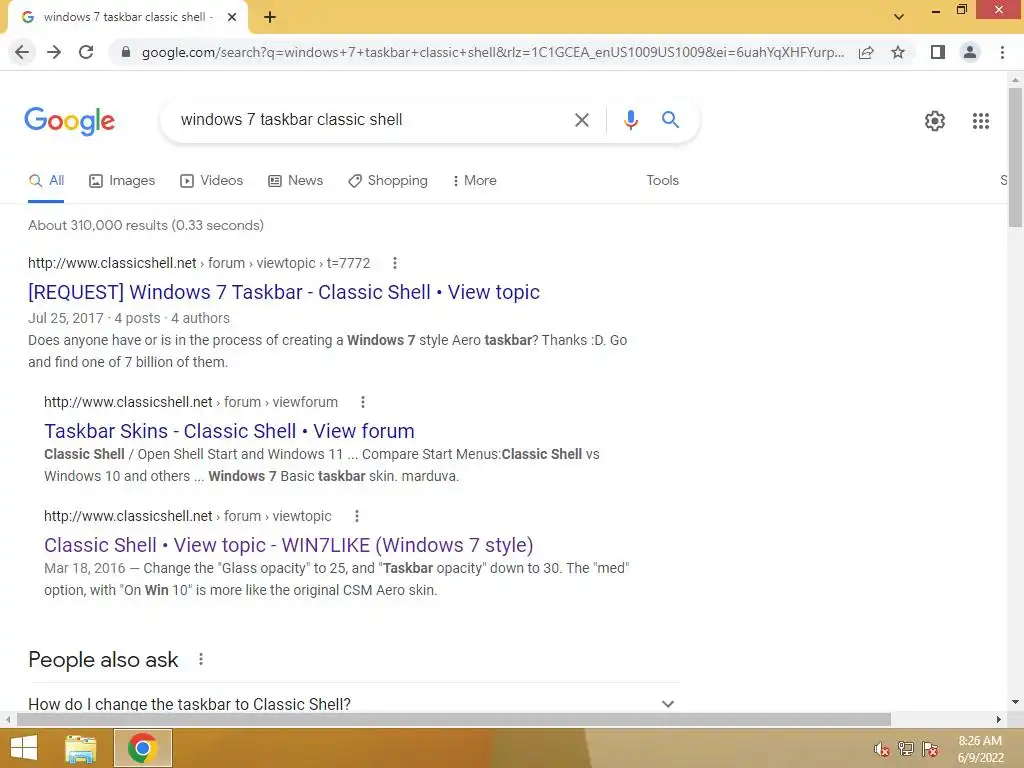Click the muted volume tray icon
The image size is (1024, 768).
point(882,749)
